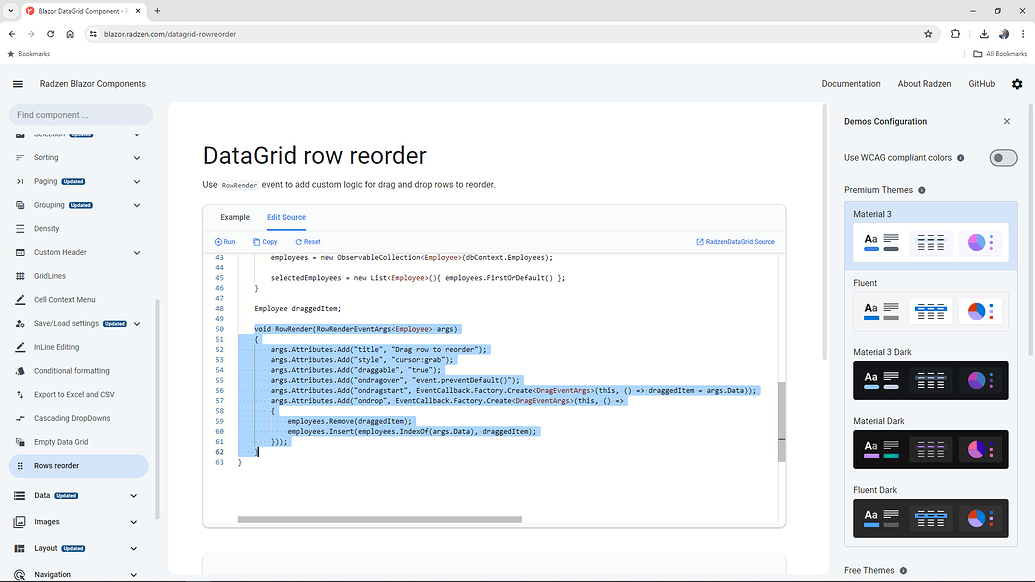Click the Find component search field
This screenshot has width=1035, height=582.
80,114
